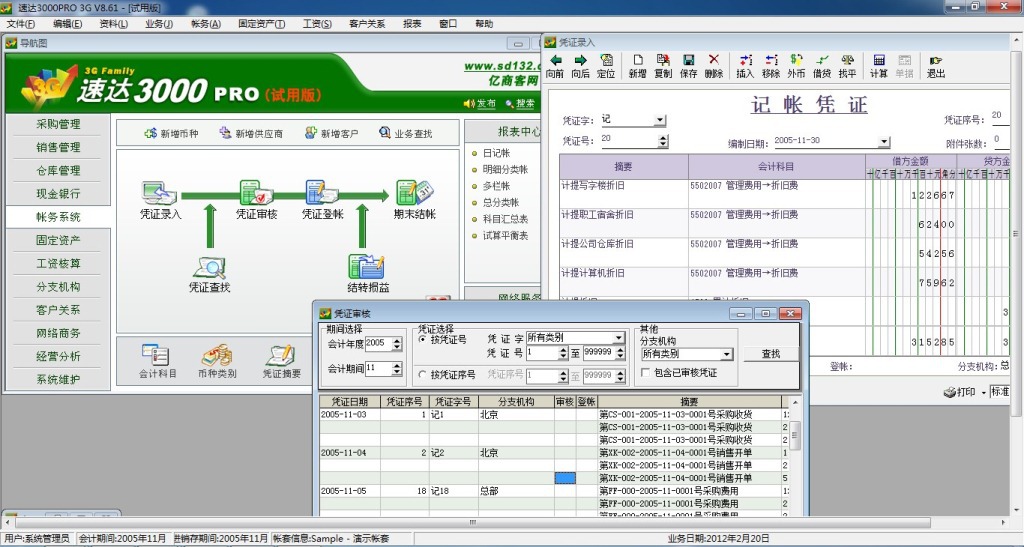Open 帐务(A) menu
This screenshot has height=547, width=1024.
tap(206, 23)
